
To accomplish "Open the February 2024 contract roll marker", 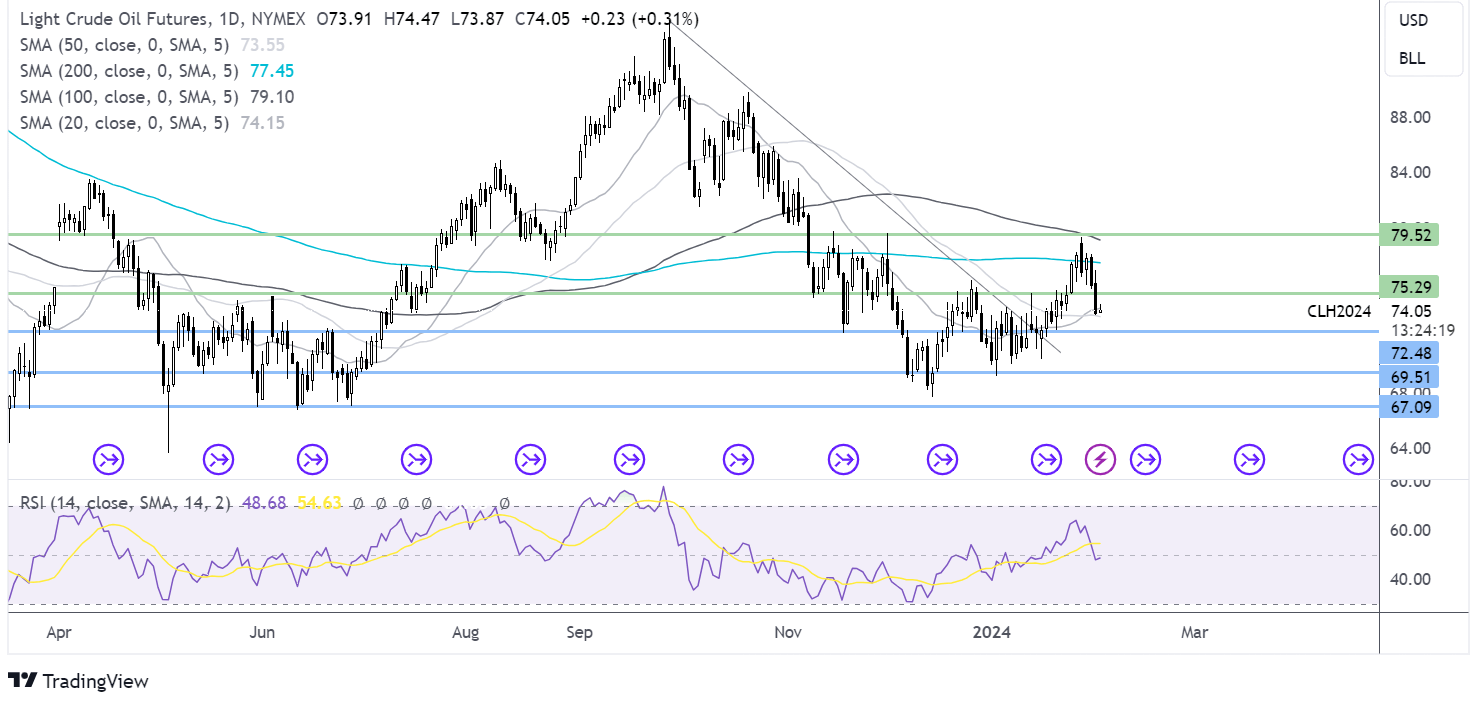I will (1145, 460).
